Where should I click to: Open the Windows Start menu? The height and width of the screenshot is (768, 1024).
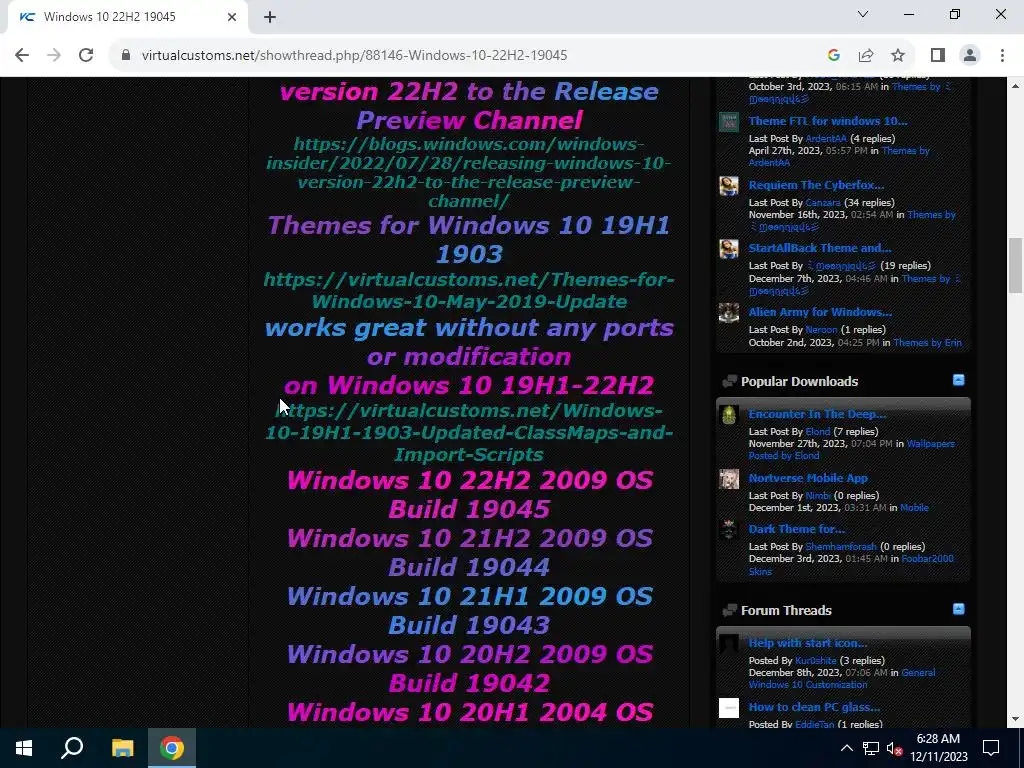24,748
